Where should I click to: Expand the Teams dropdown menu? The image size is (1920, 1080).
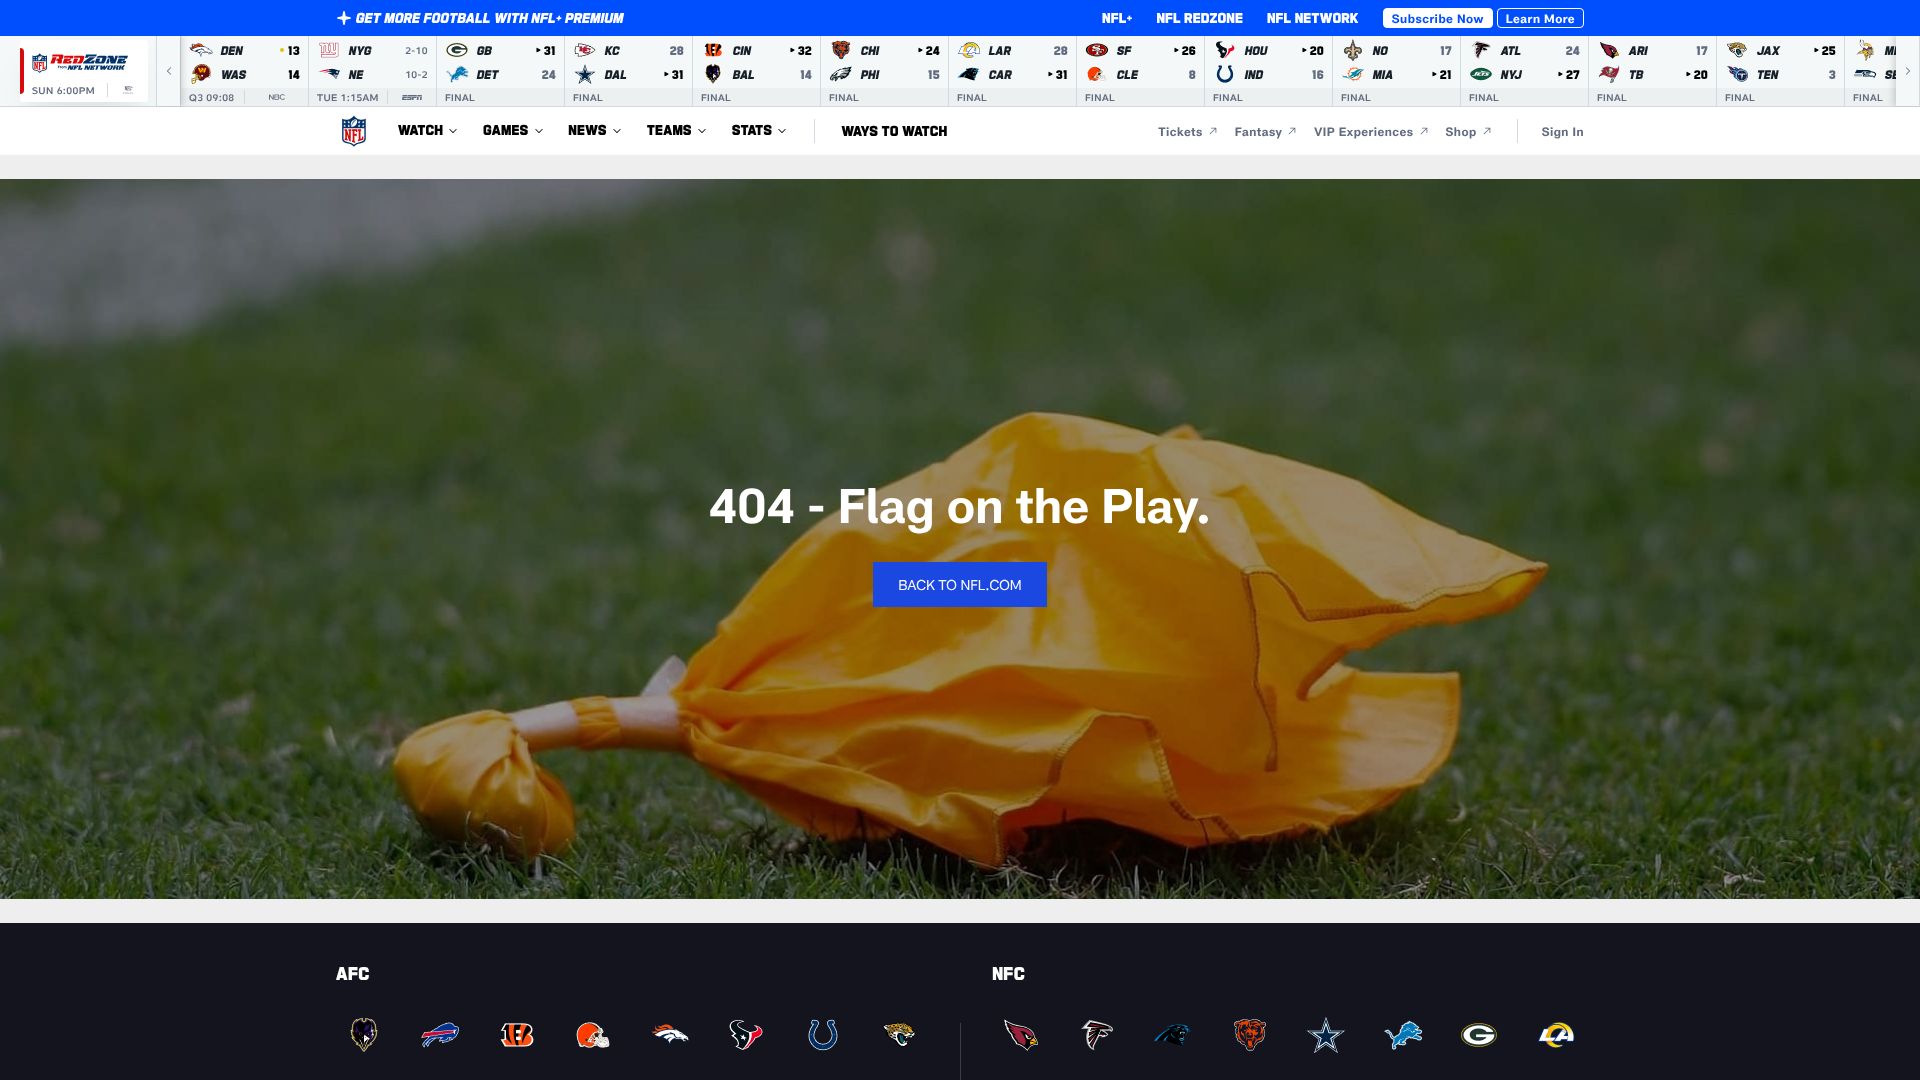pyautogui.click(x=676, y=131)
